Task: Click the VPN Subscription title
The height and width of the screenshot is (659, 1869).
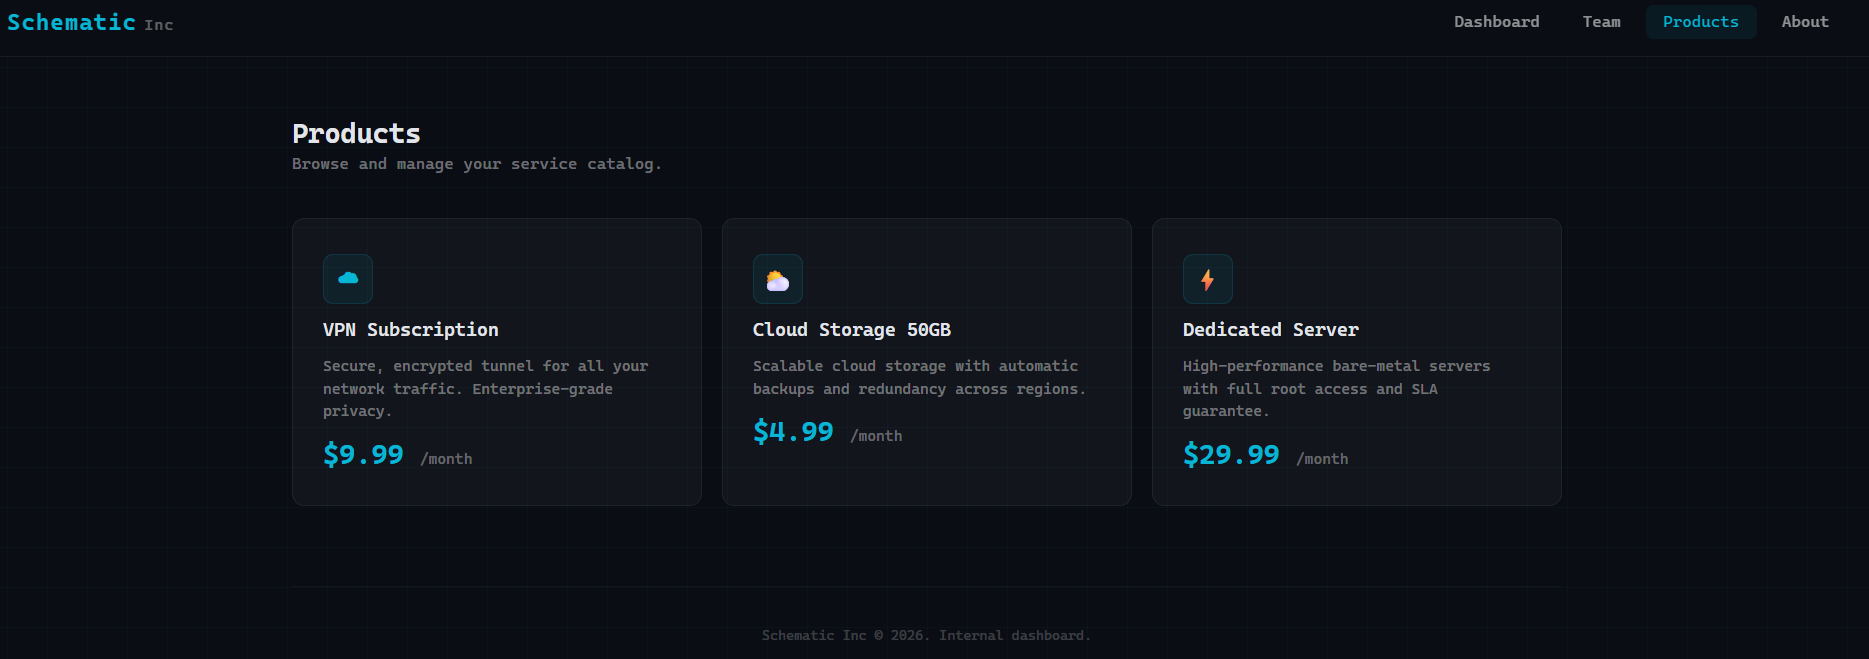Action: click(410, 330)
